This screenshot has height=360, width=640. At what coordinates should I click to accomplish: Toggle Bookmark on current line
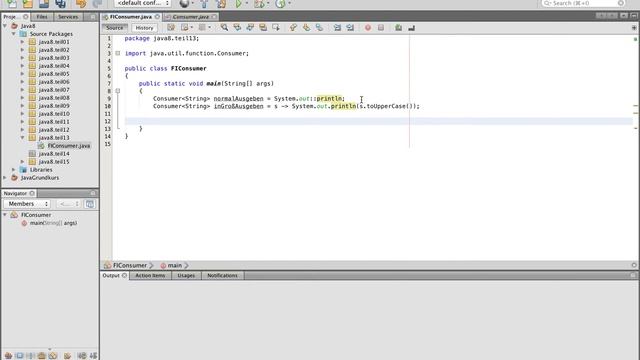pyautogui.click(x=319, y=28)
